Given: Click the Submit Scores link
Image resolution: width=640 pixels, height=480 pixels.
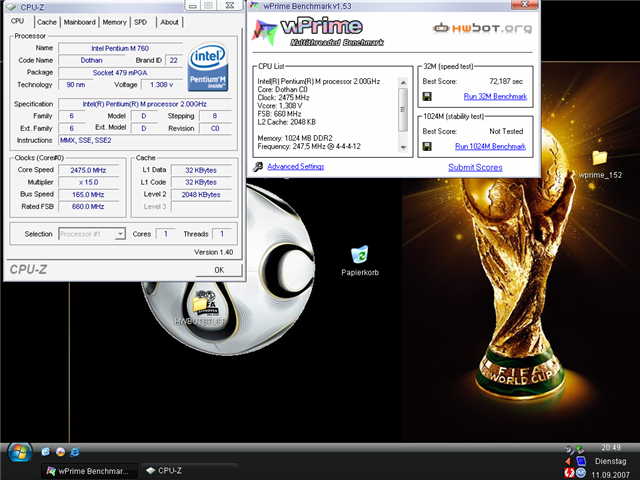Looking at the screenshot, I should [x=475, y=167].
